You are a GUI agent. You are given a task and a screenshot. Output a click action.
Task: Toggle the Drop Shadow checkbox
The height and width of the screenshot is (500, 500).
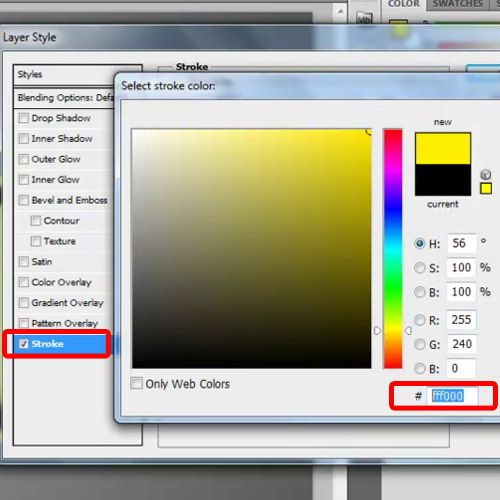pos(24,118)
